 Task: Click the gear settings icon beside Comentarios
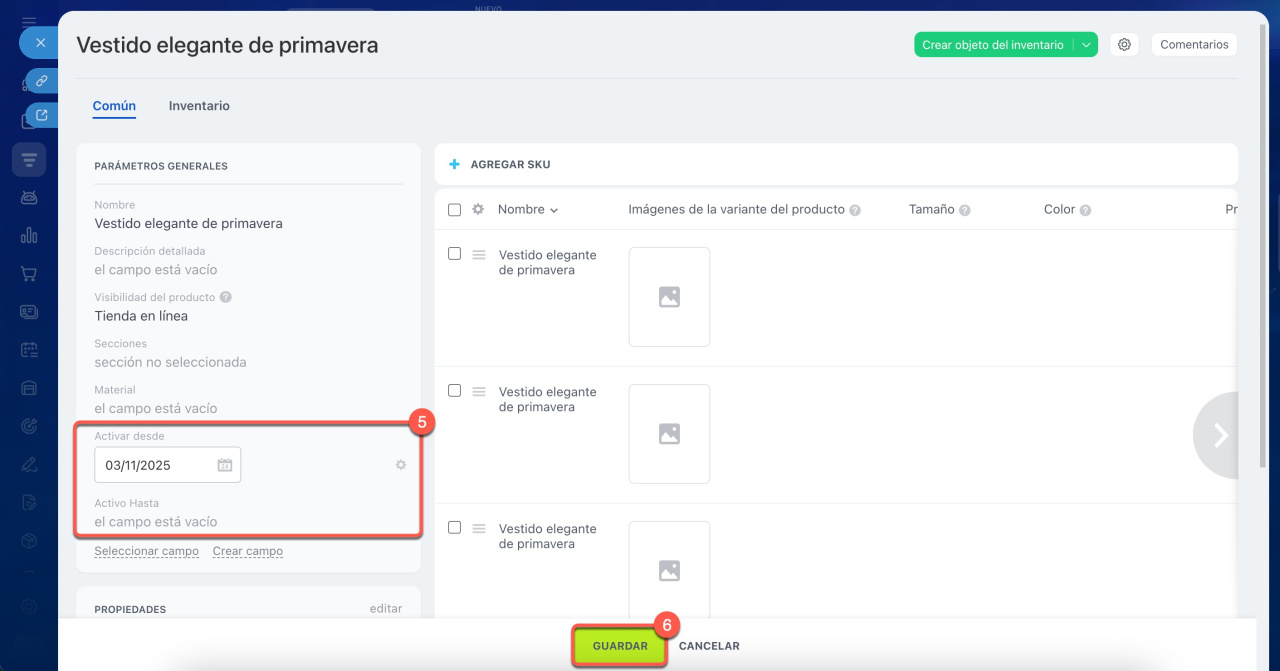pyautogui.click(x=1124, y=45)
